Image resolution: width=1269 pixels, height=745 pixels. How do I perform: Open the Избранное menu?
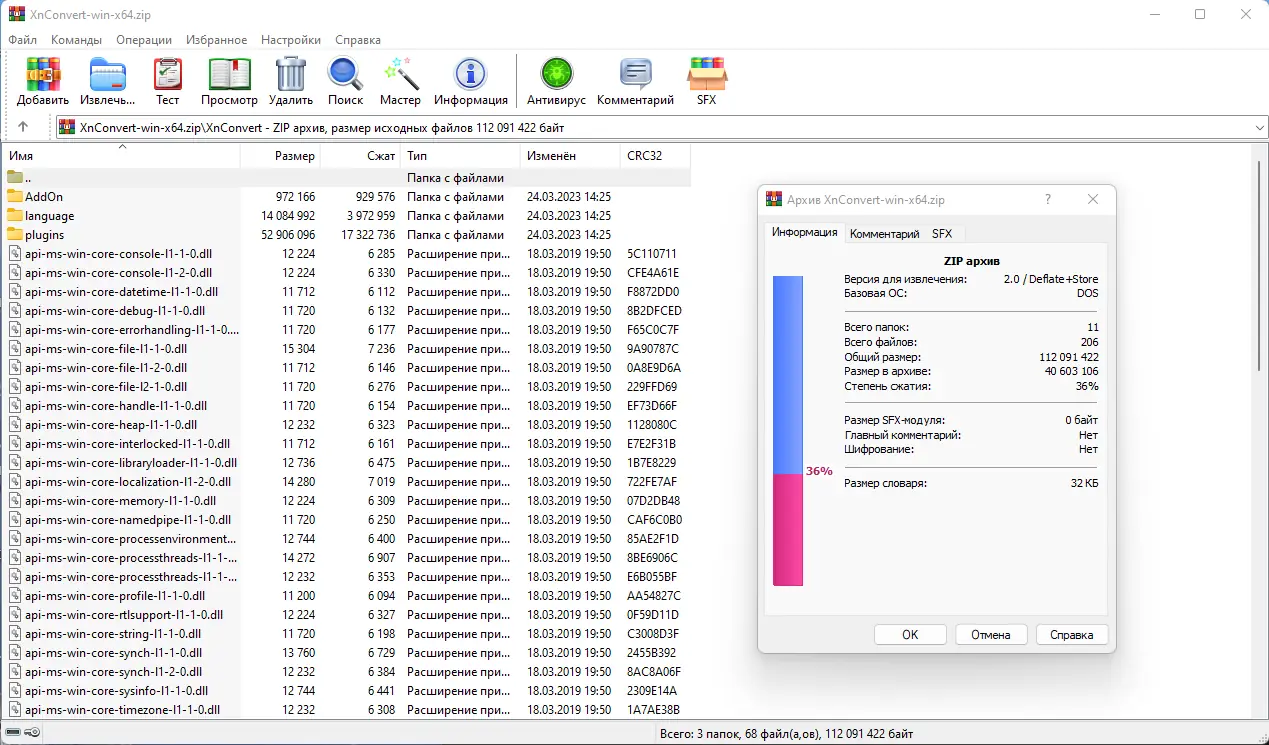click(x=216, y=40)
